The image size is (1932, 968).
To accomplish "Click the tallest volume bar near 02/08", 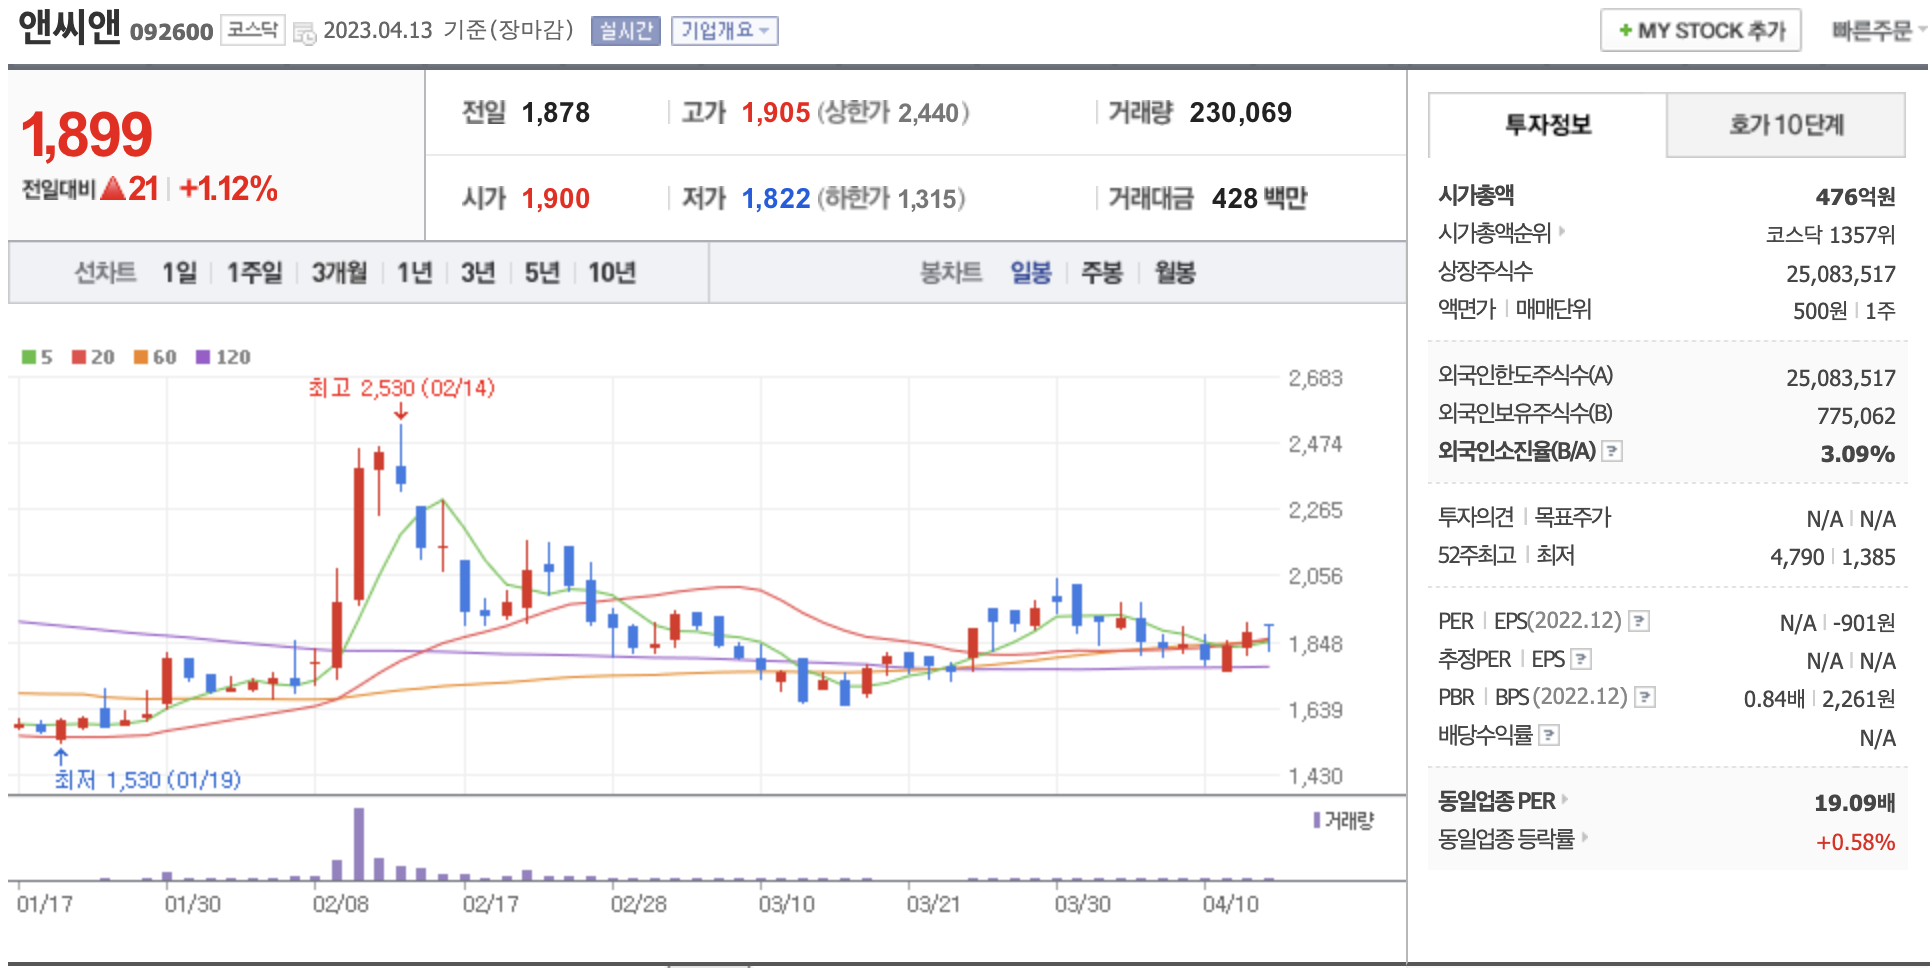I will 359,843.
